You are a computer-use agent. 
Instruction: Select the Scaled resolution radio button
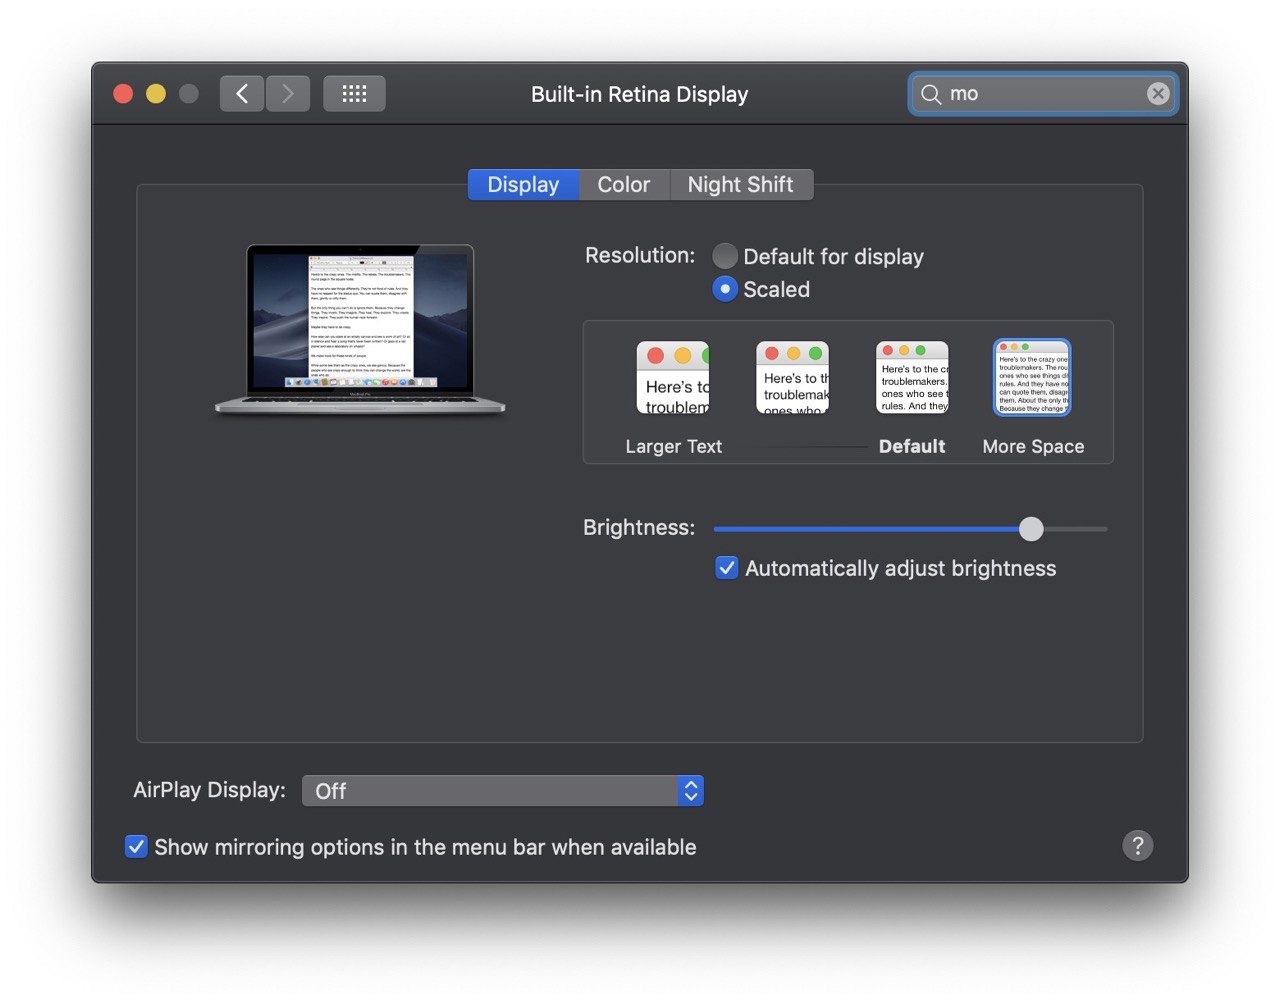point(725,289)
